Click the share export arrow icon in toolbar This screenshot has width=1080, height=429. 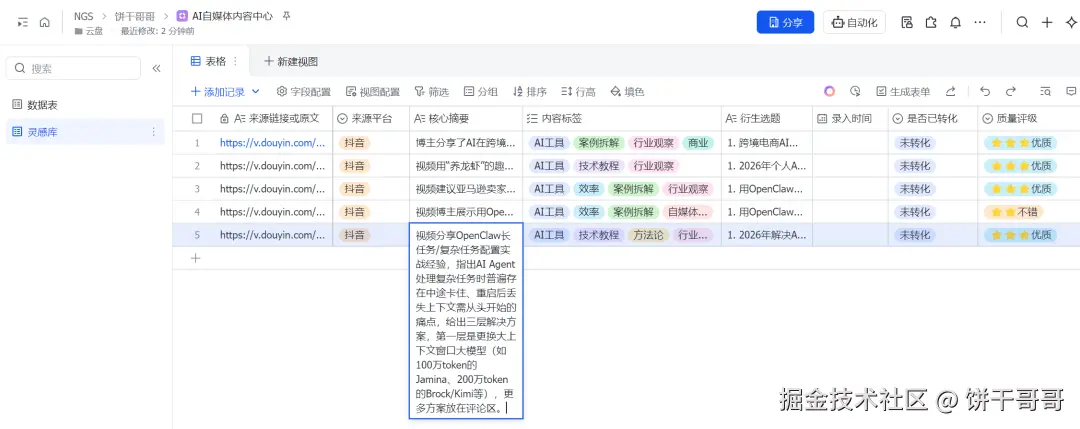click(951, 92)
